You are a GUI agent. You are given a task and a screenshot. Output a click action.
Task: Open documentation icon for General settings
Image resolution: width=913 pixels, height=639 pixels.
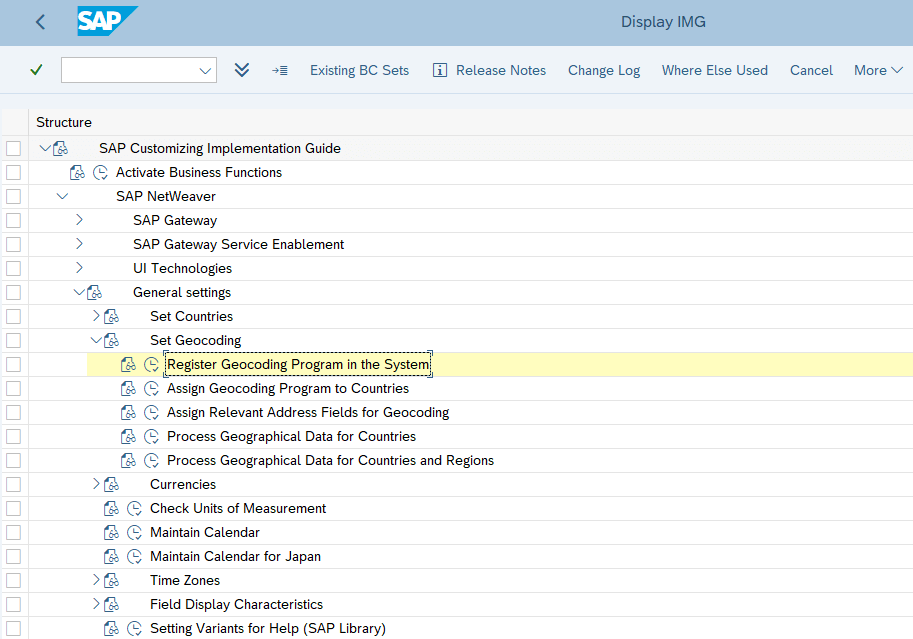[94, 292]
